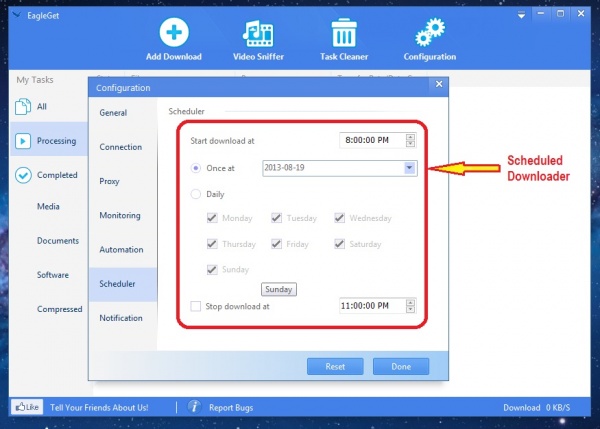Click the Done button

click(401, 366)
